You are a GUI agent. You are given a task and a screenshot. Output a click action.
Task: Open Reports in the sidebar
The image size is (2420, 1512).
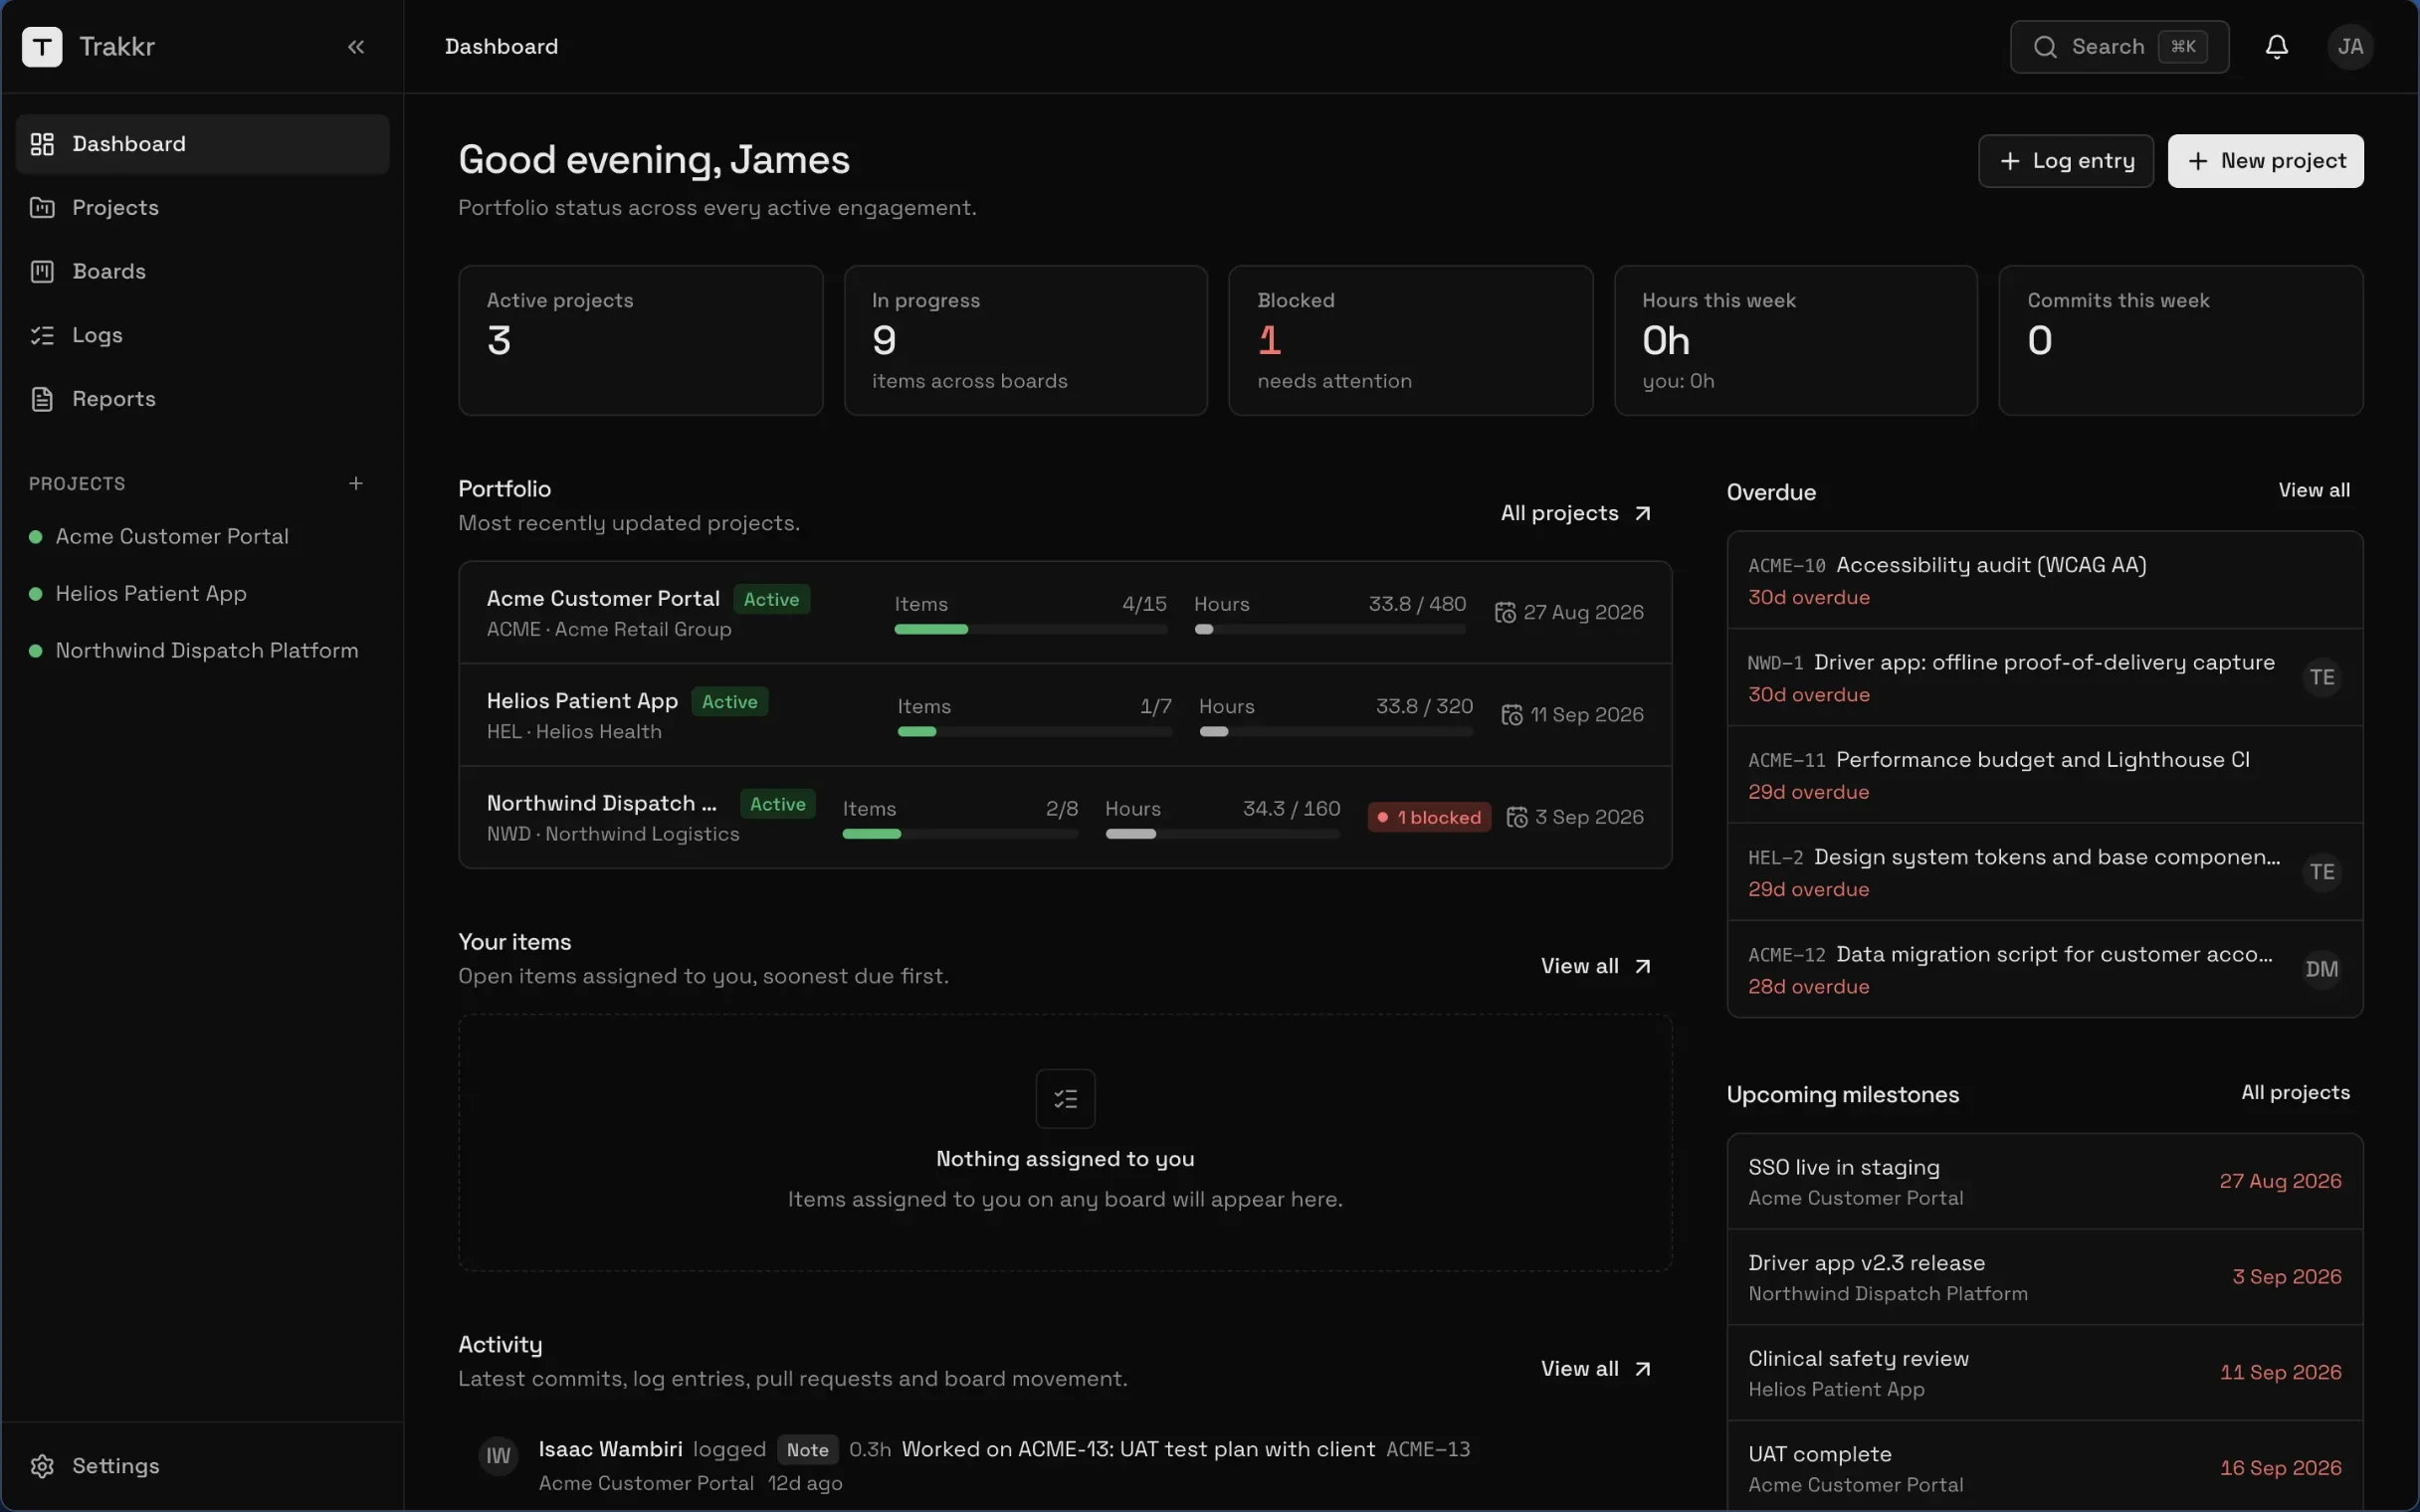click(x=203, y=399)
